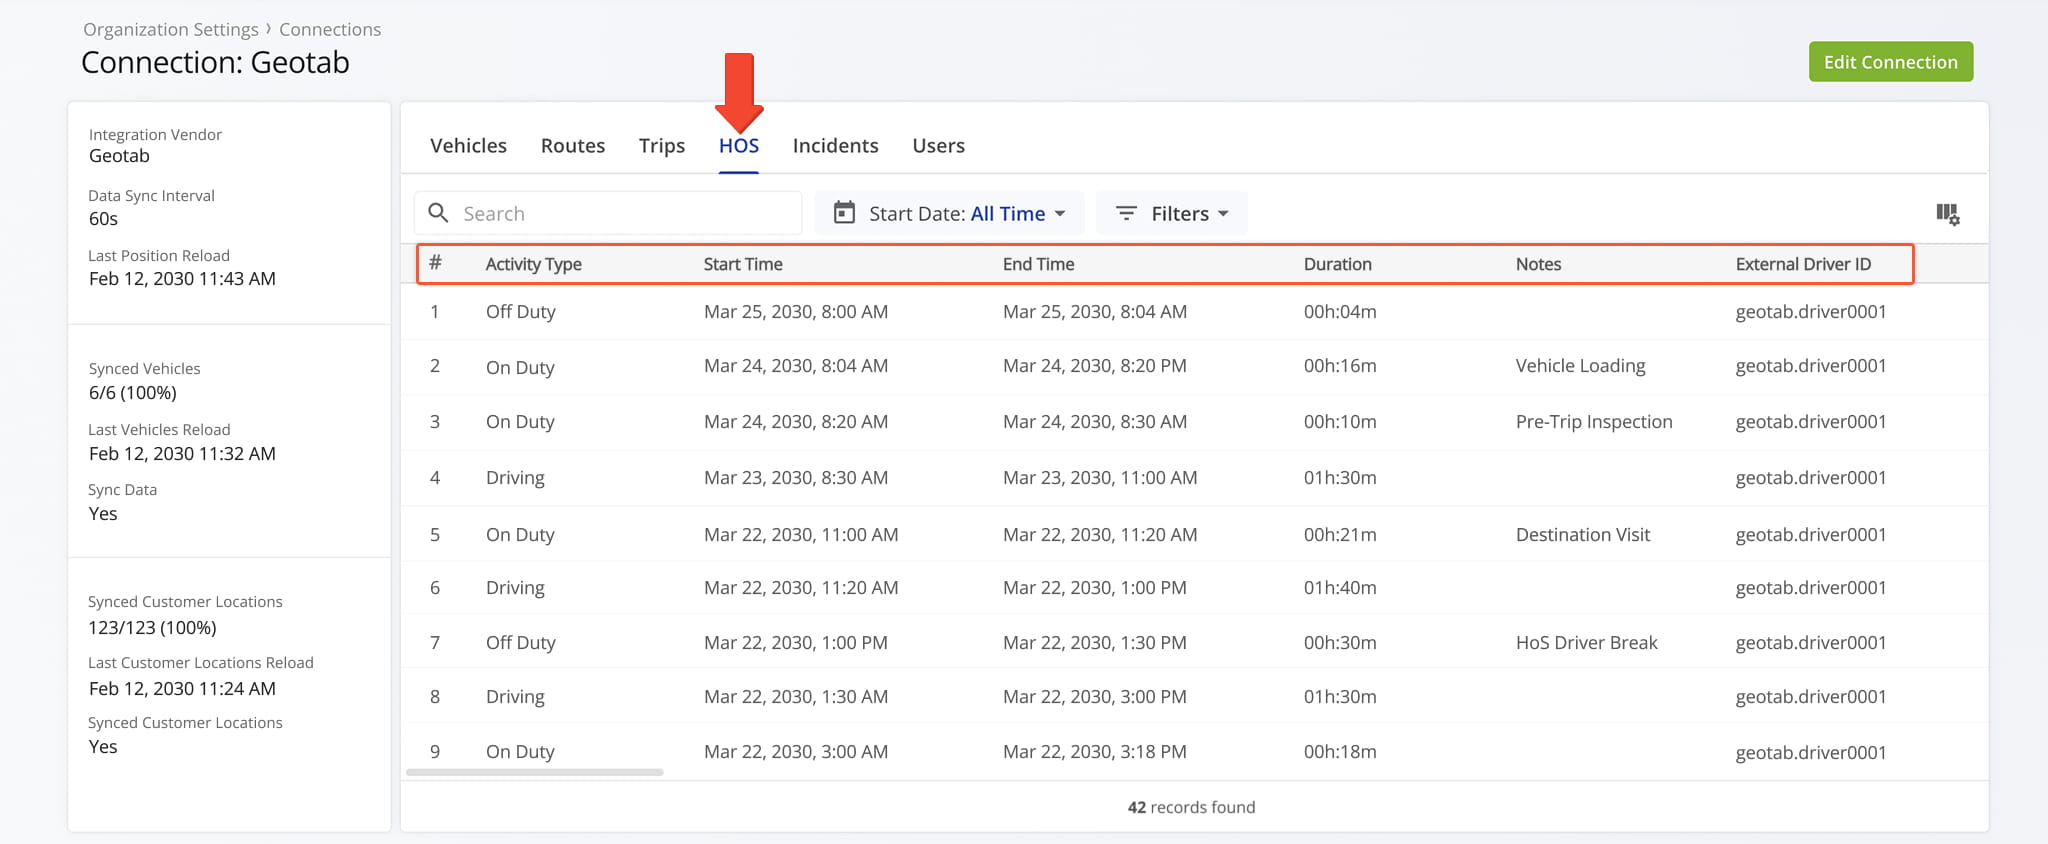Click 'Off Duty' in row 7
This screenshot has height=844, width=2048.
click(x=520, y=643)
